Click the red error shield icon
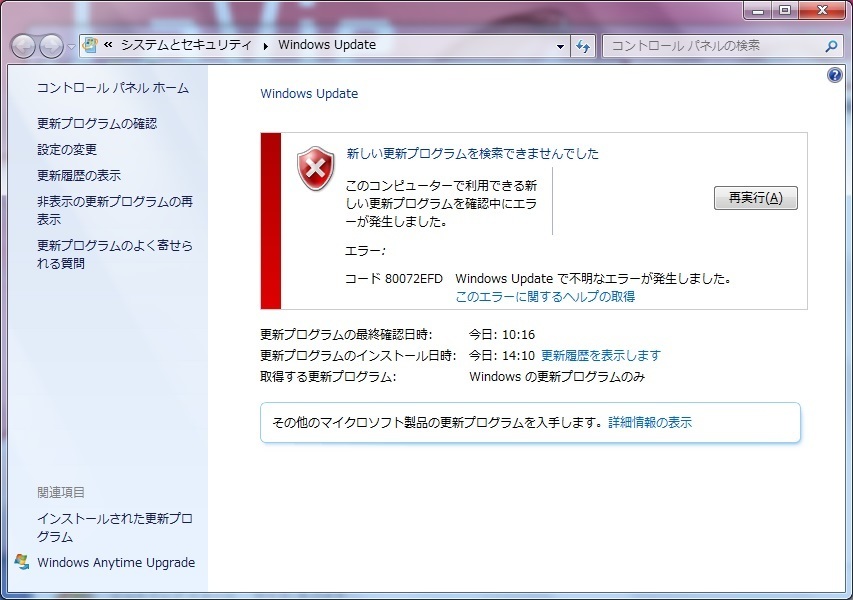 (x=315, y=170)
